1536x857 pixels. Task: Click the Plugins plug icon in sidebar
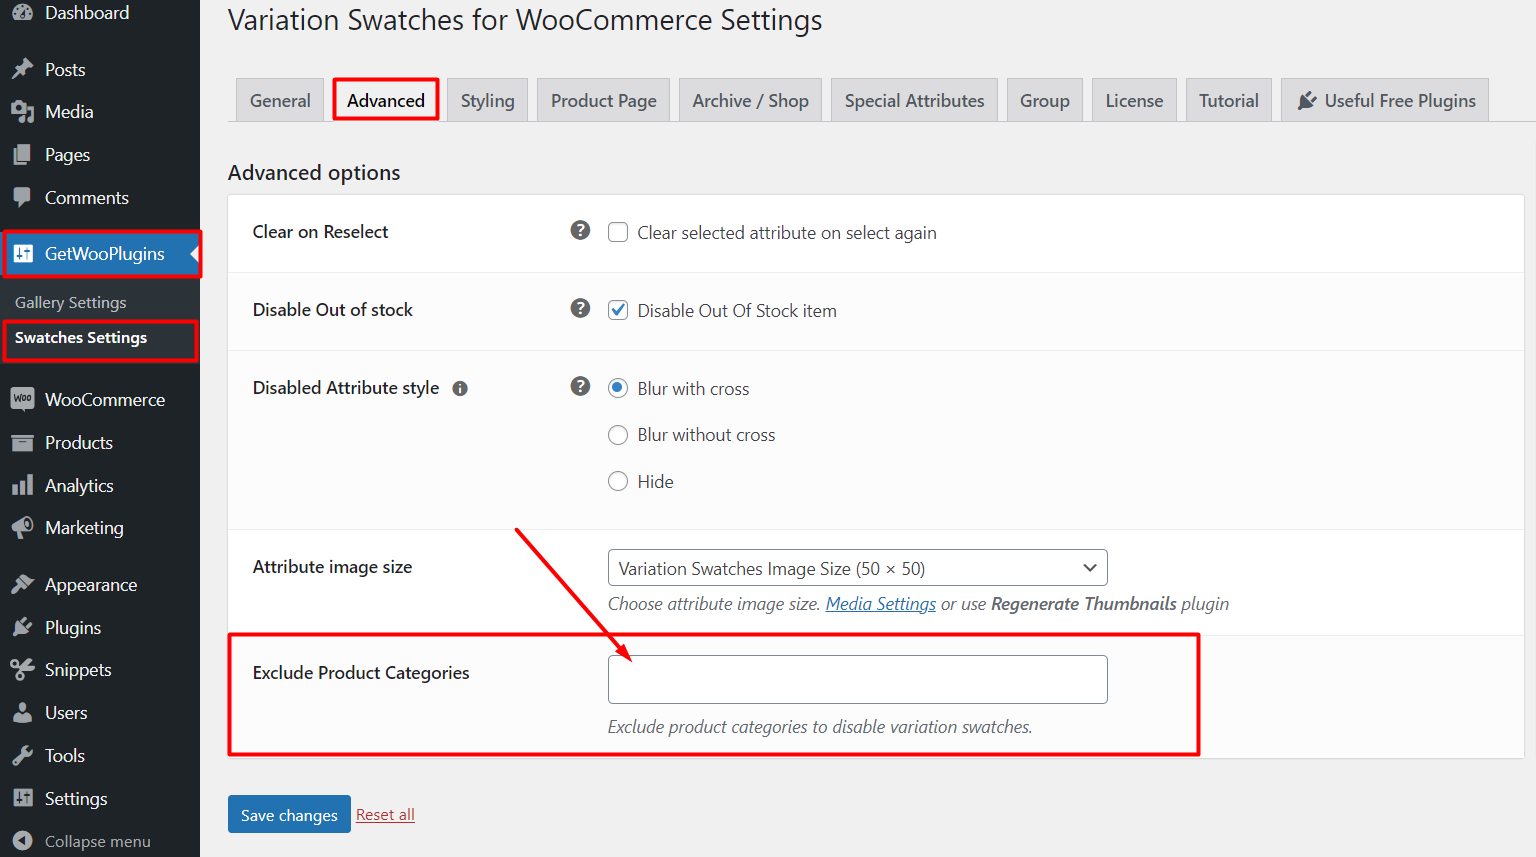pyautogui.click(x=22, y=627)
